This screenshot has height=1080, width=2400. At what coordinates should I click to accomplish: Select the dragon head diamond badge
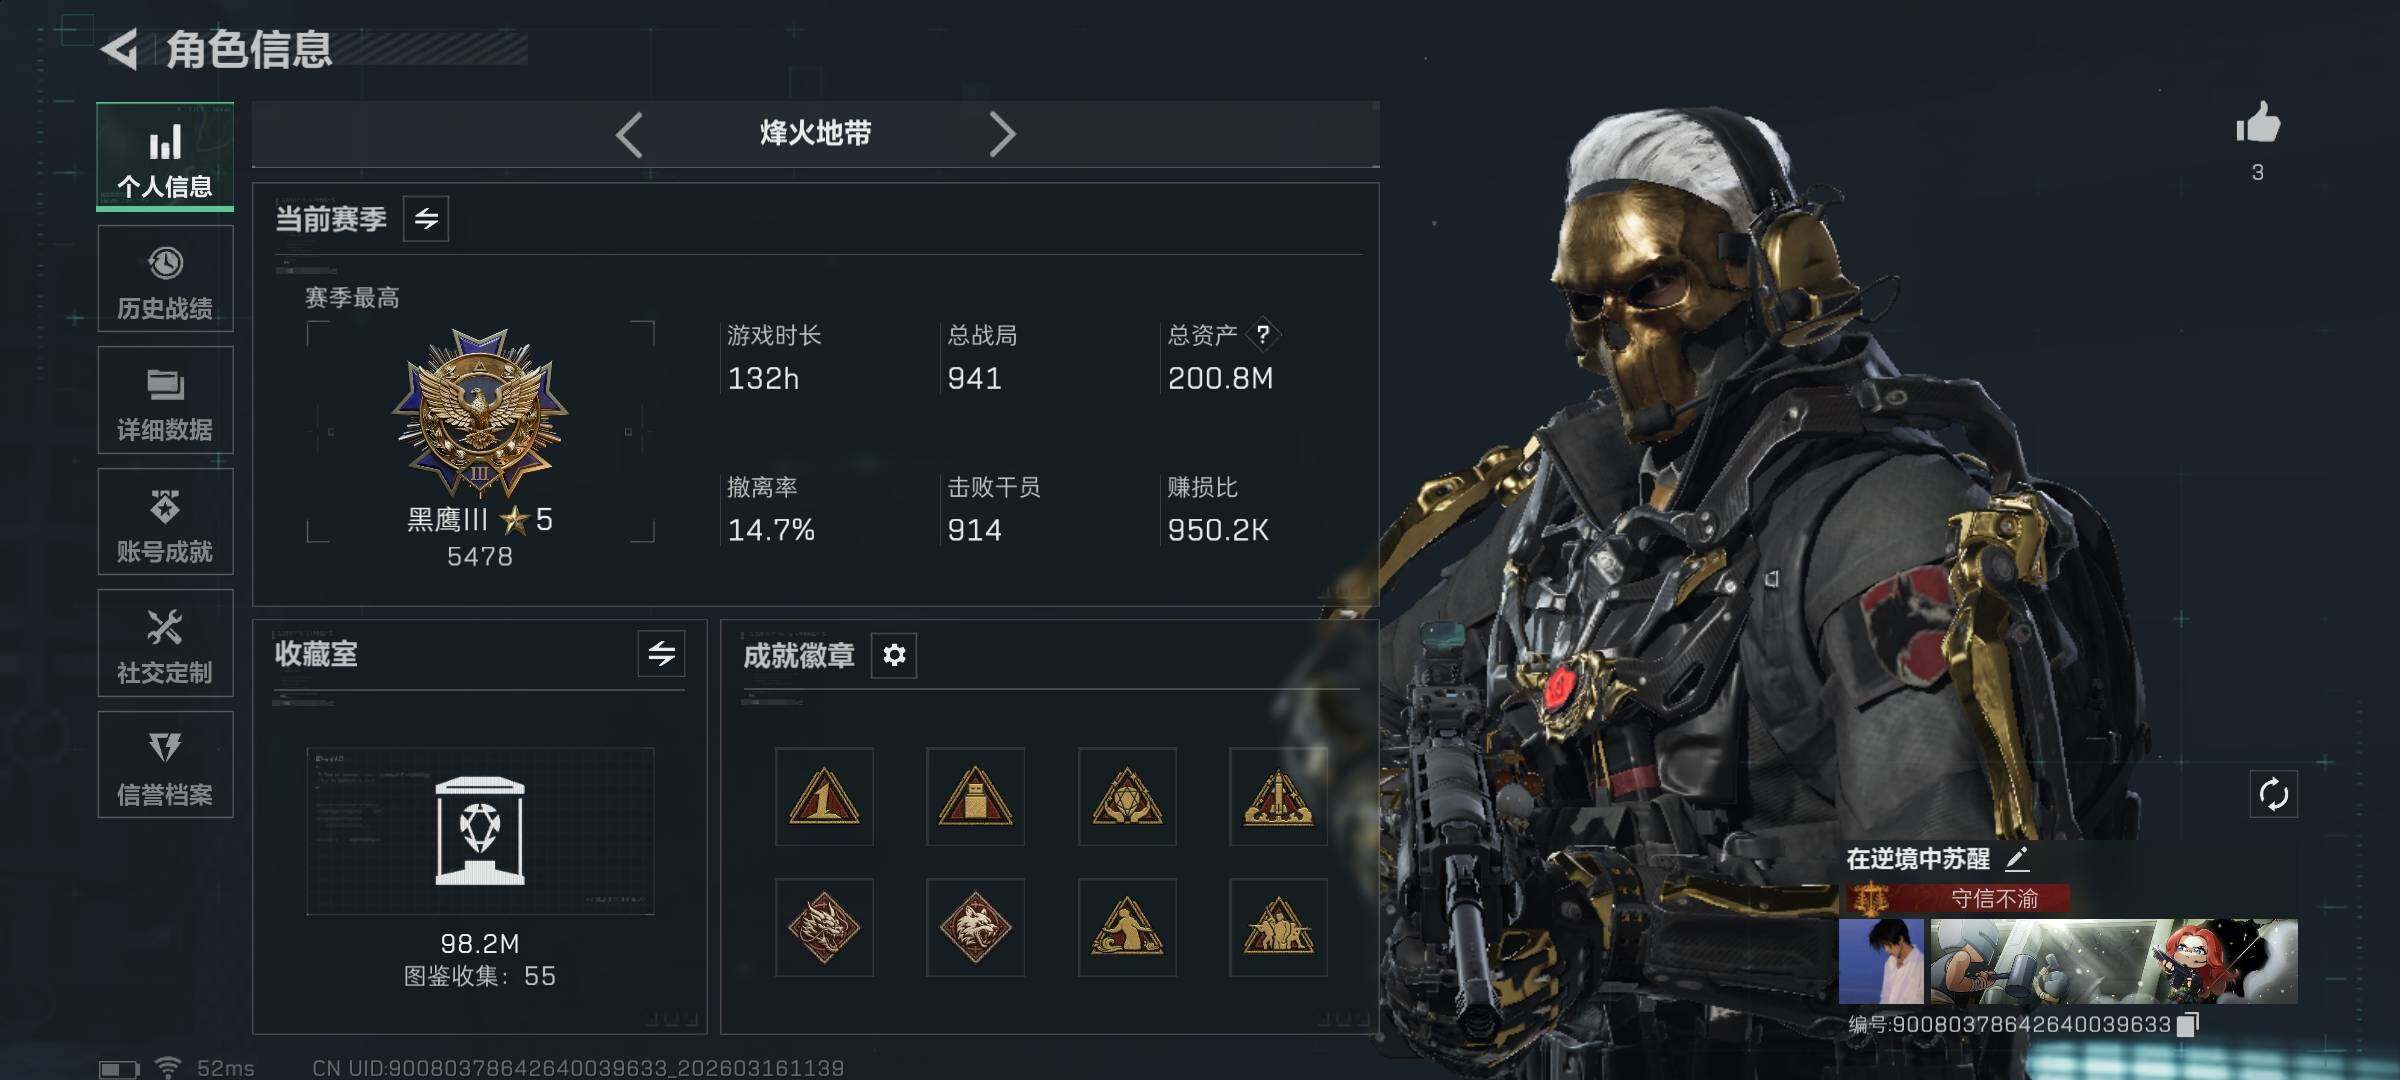(x=824, y=928)
